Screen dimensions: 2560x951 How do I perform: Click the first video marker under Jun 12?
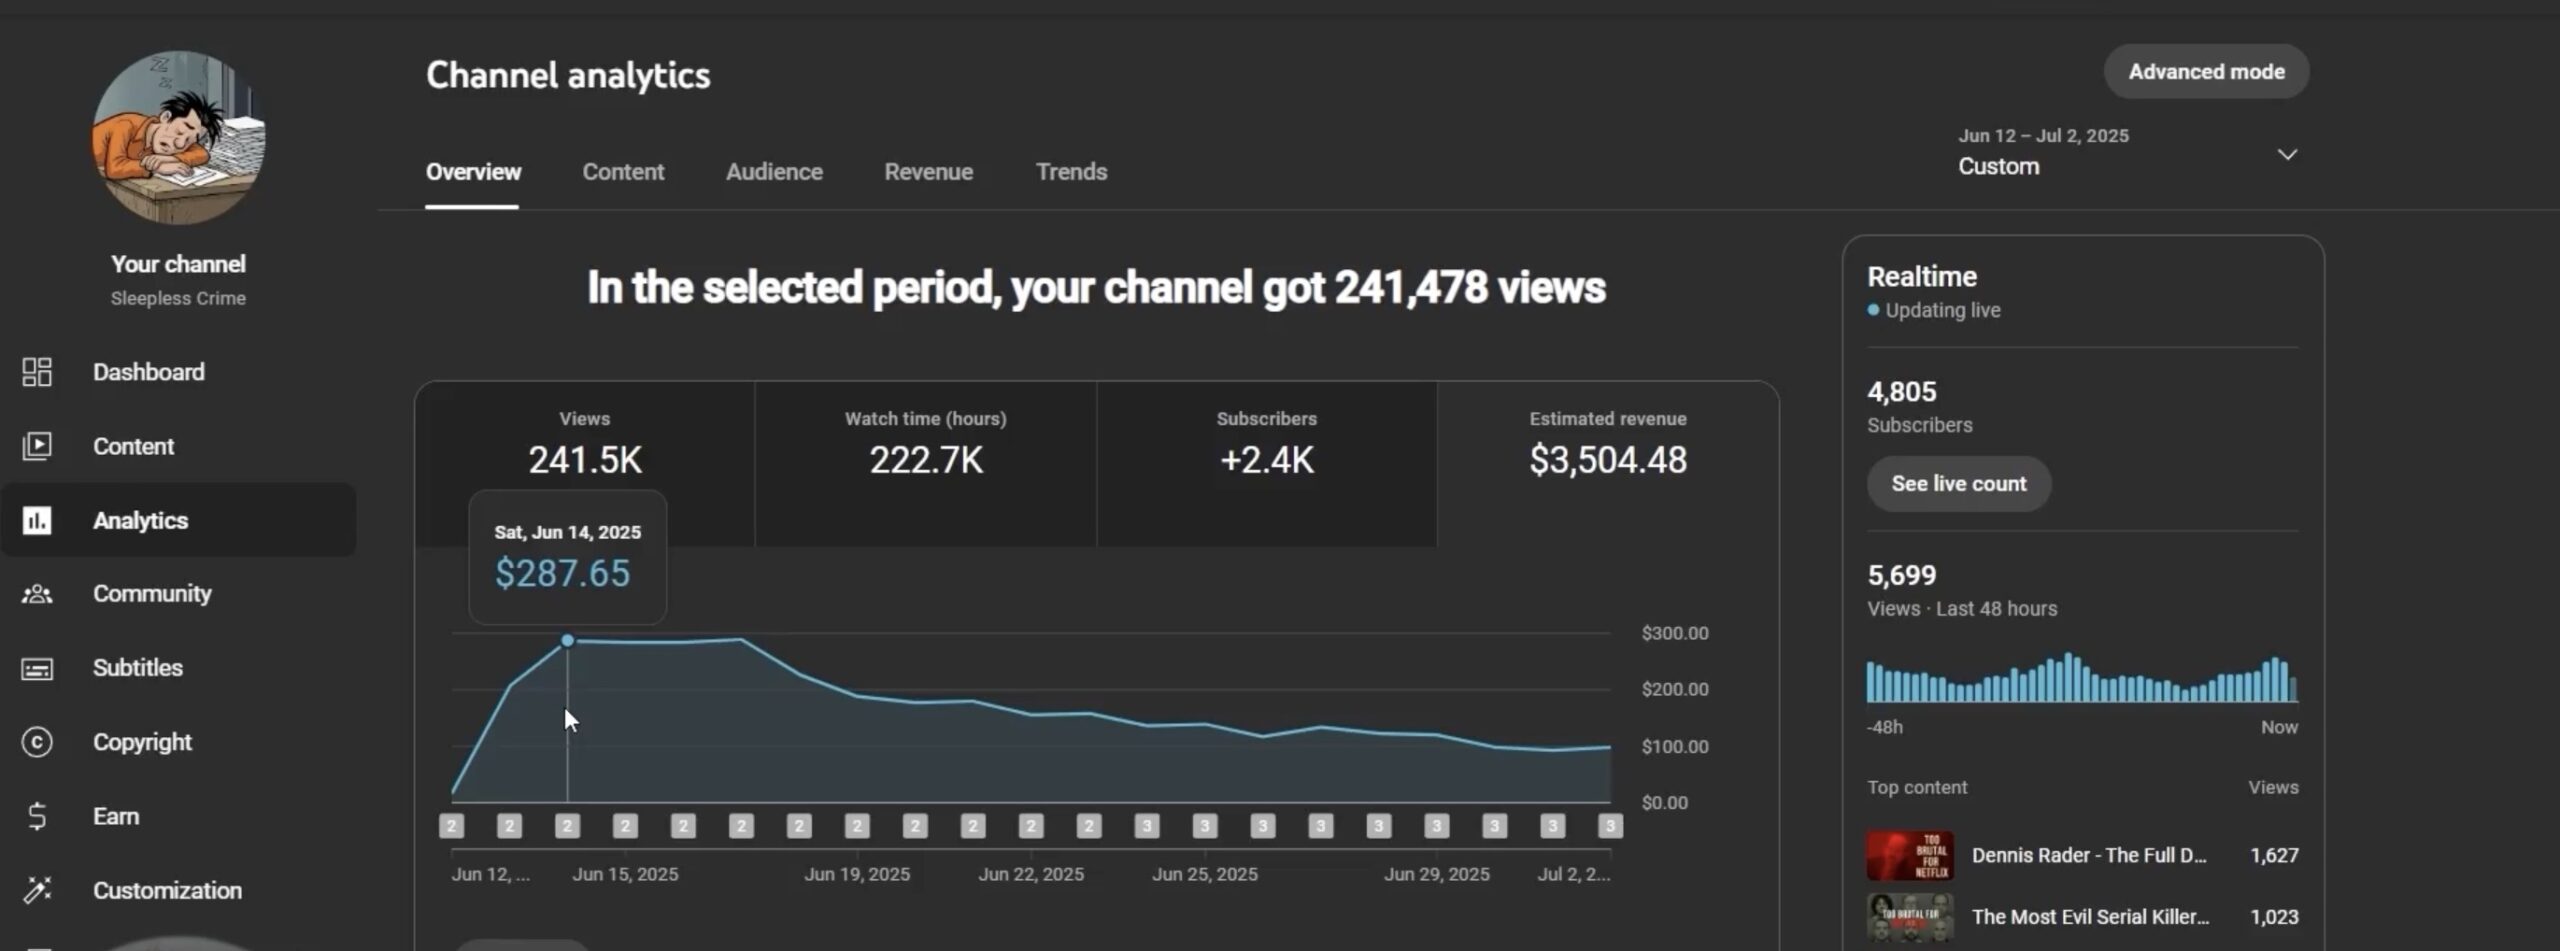coord(452,826)
